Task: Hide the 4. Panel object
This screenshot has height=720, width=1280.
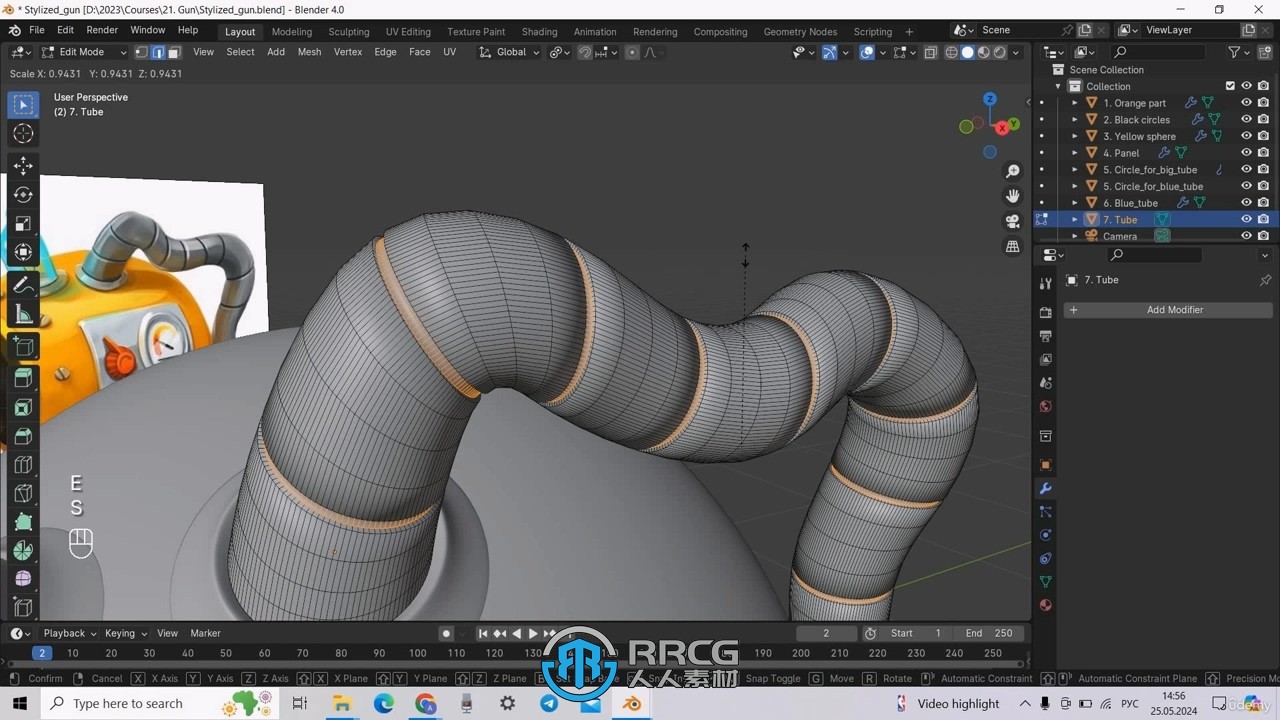Action: pyautogui.click(x=1246, y=153)
